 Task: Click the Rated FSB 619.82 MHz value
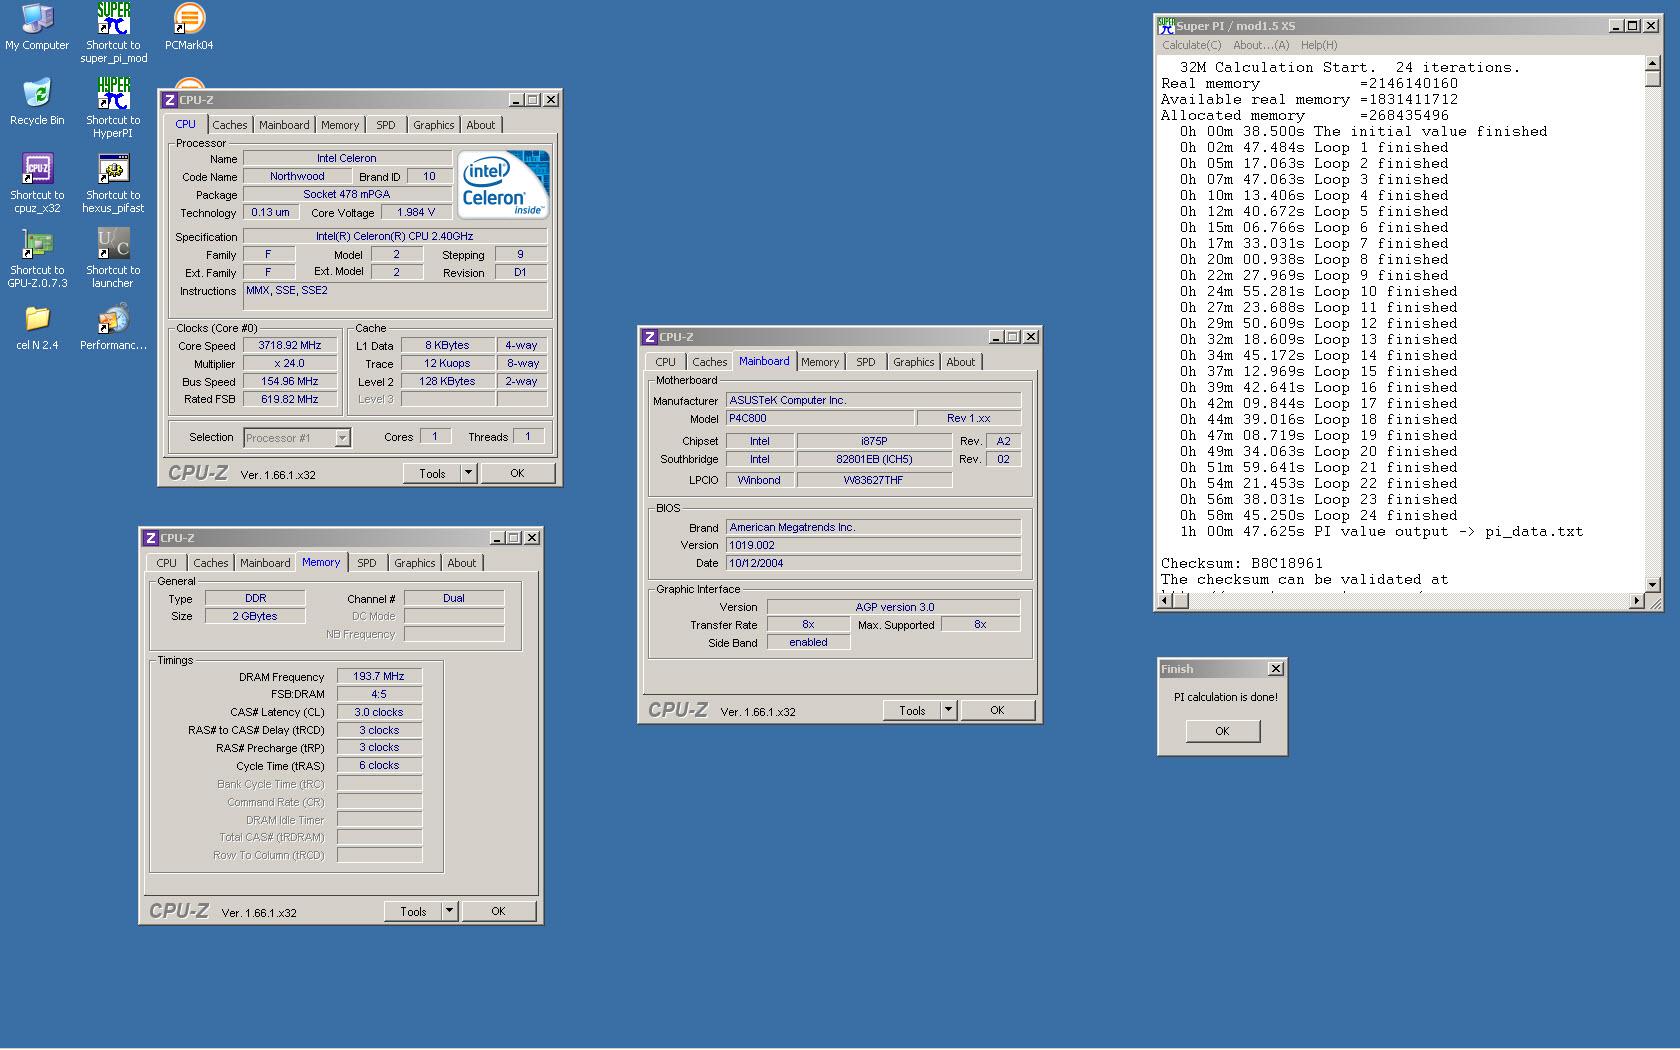pyautogui.click(x=290, y=399)
